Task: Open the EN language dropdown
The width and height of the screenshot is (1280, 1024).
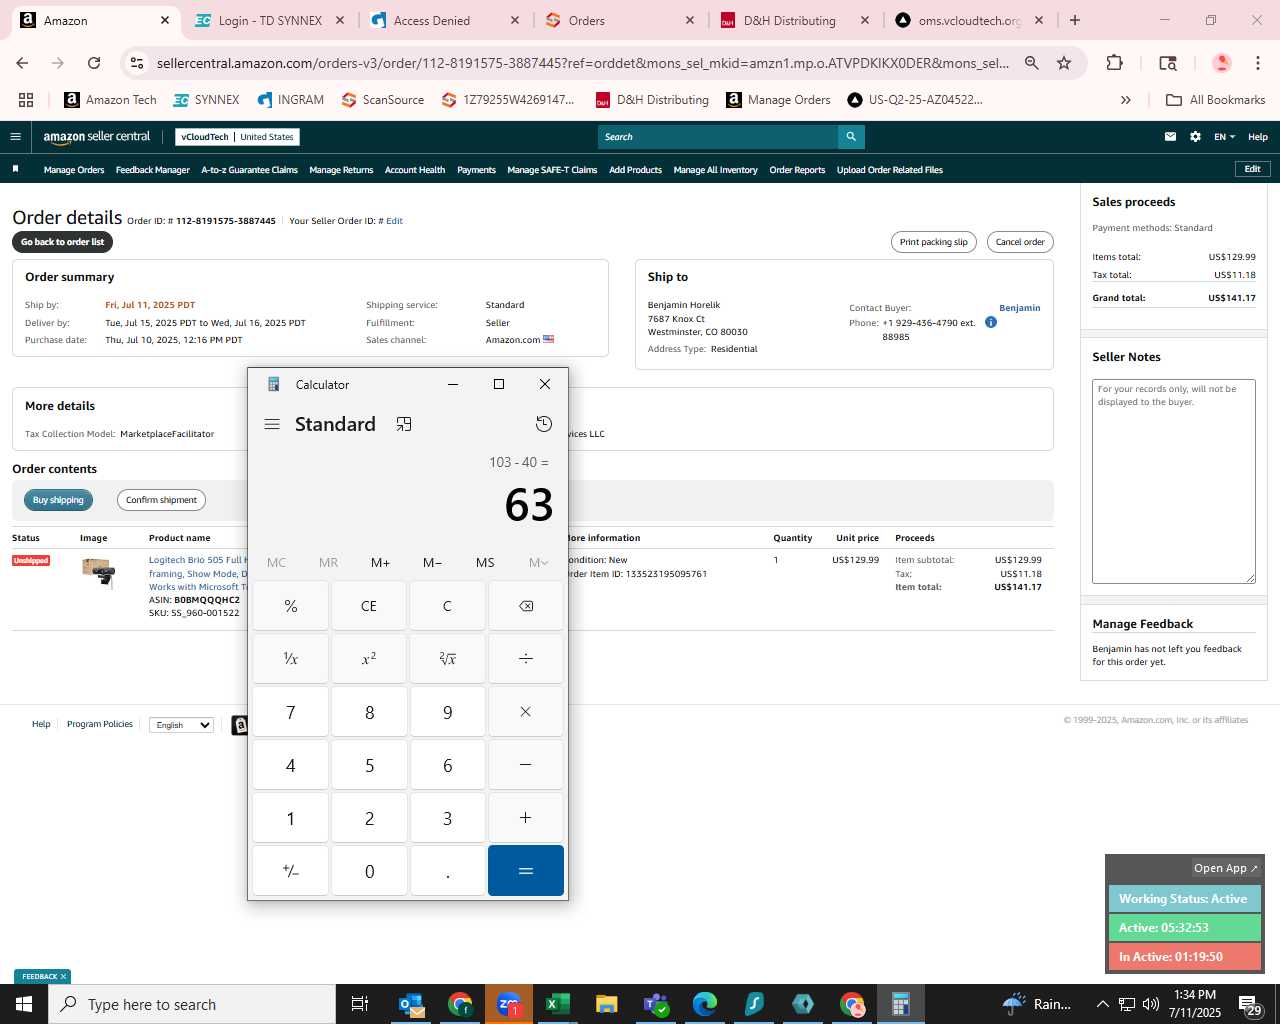Action: [1224, 137]
